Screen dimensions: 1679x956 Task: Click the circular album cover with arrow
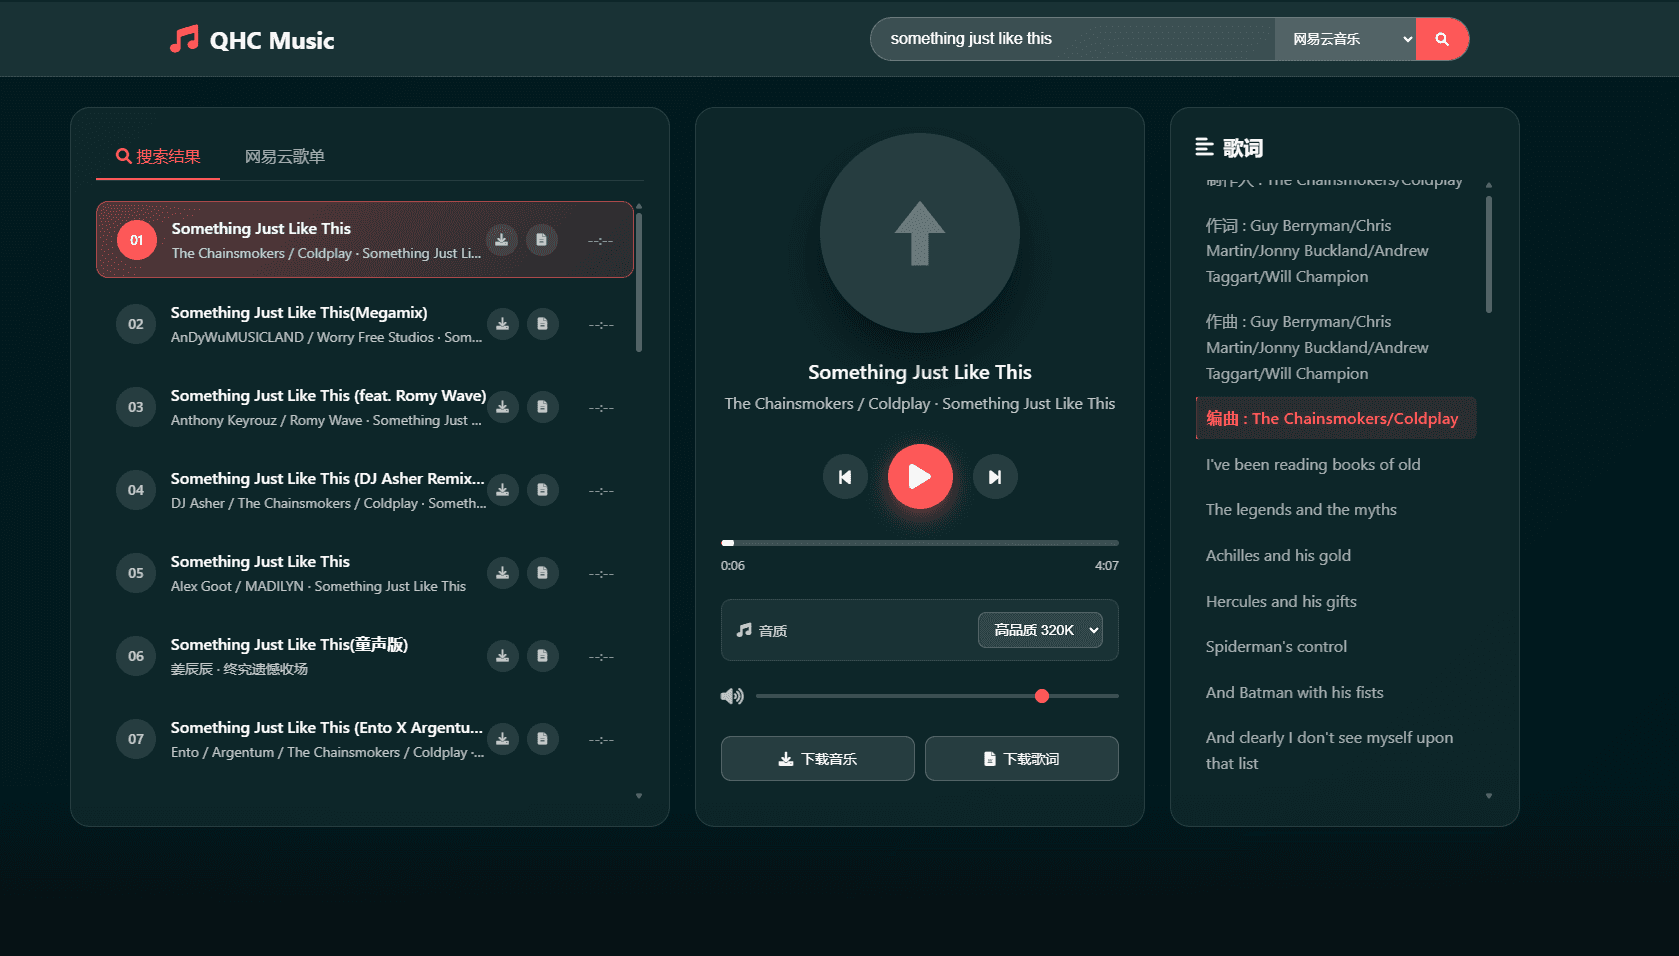pyautogui.click(x=920, y=233)
